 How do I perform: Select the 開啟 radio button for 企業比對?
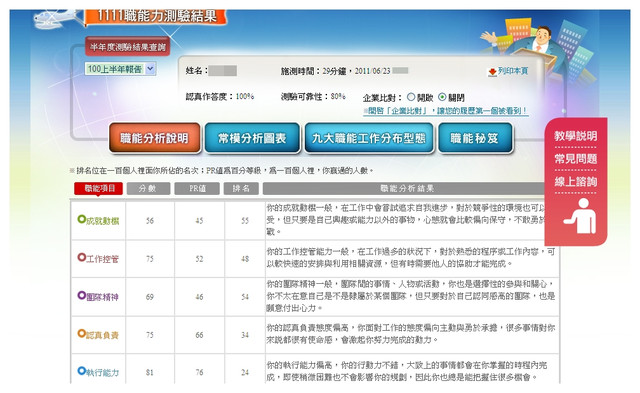click(x=411, y=97)
